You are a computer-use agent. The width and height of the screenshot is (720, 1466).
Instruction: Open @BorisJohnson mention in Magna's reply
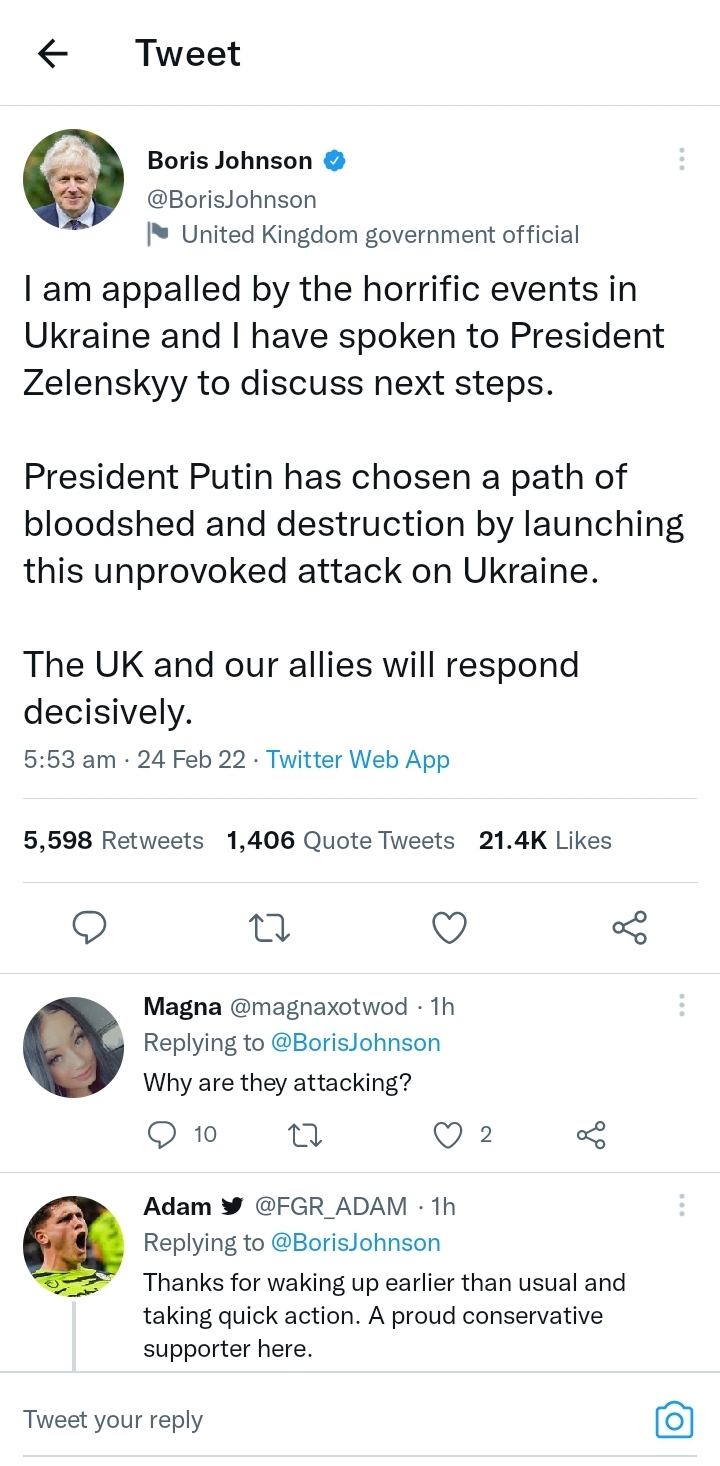(x=355, y=1043)
